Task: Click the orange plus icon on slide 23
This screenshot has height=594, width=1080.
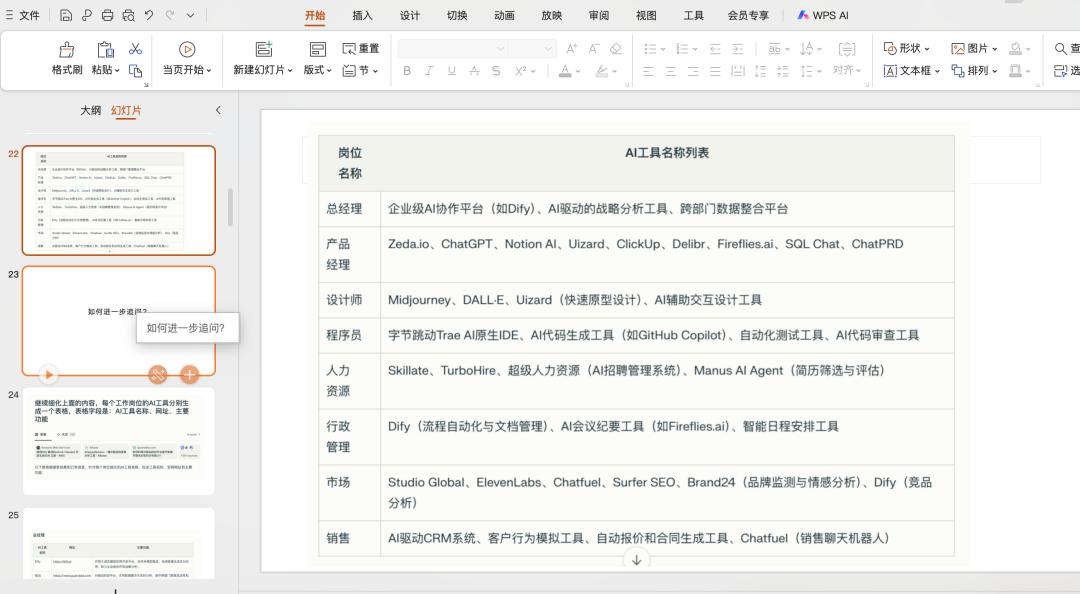Action: 189,375
